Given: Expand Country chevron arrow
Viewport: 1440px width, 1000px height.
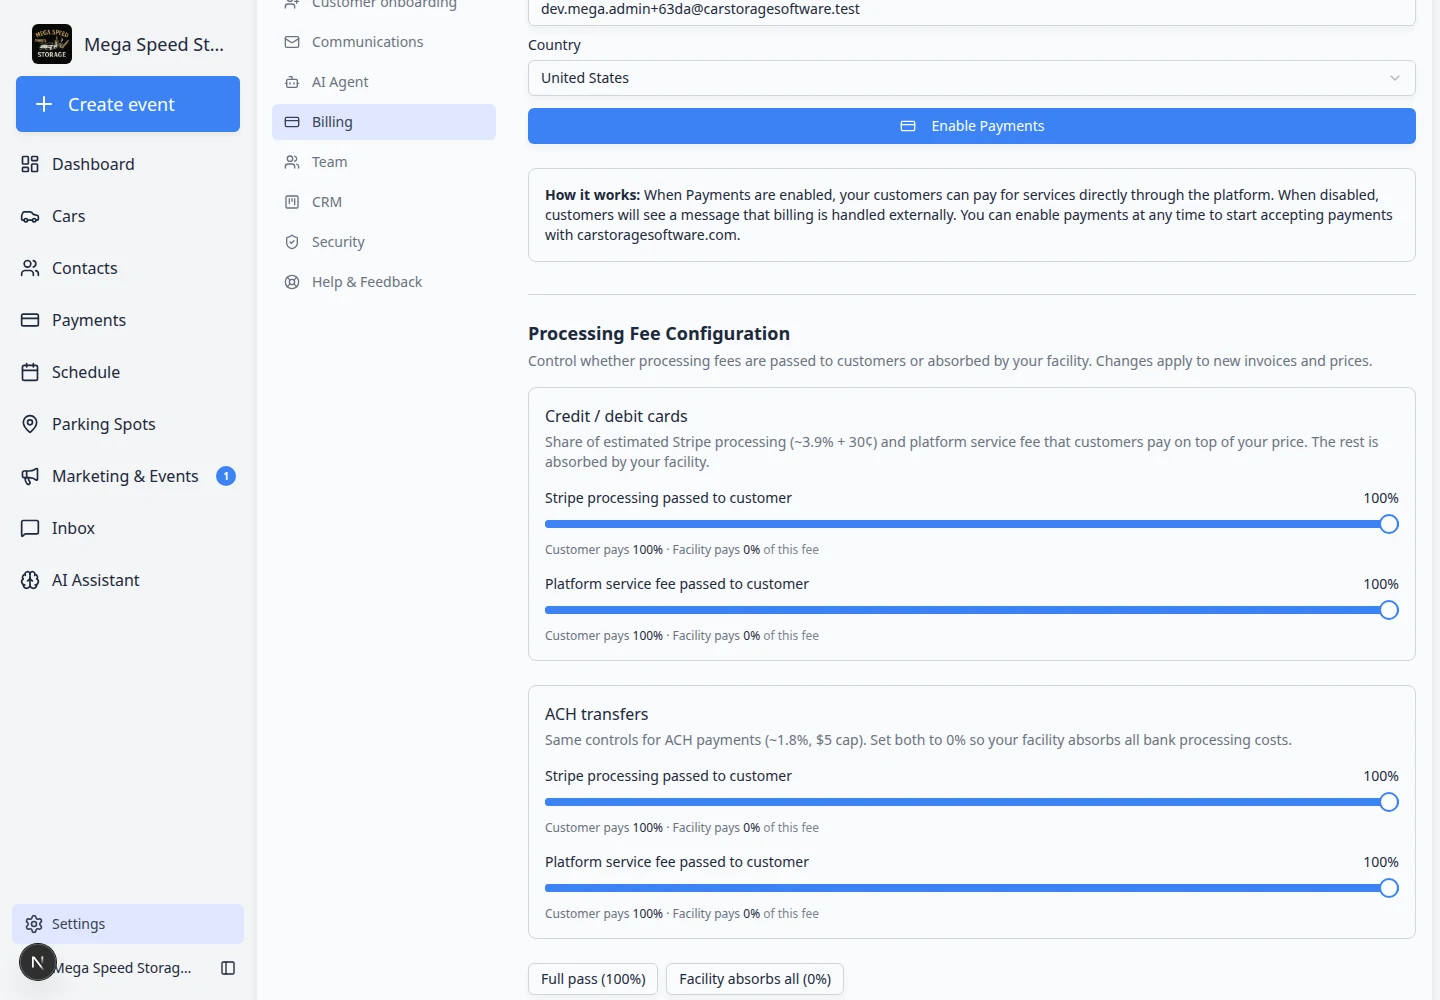Looking at the screenshot, I should (x=1395, y=78).
